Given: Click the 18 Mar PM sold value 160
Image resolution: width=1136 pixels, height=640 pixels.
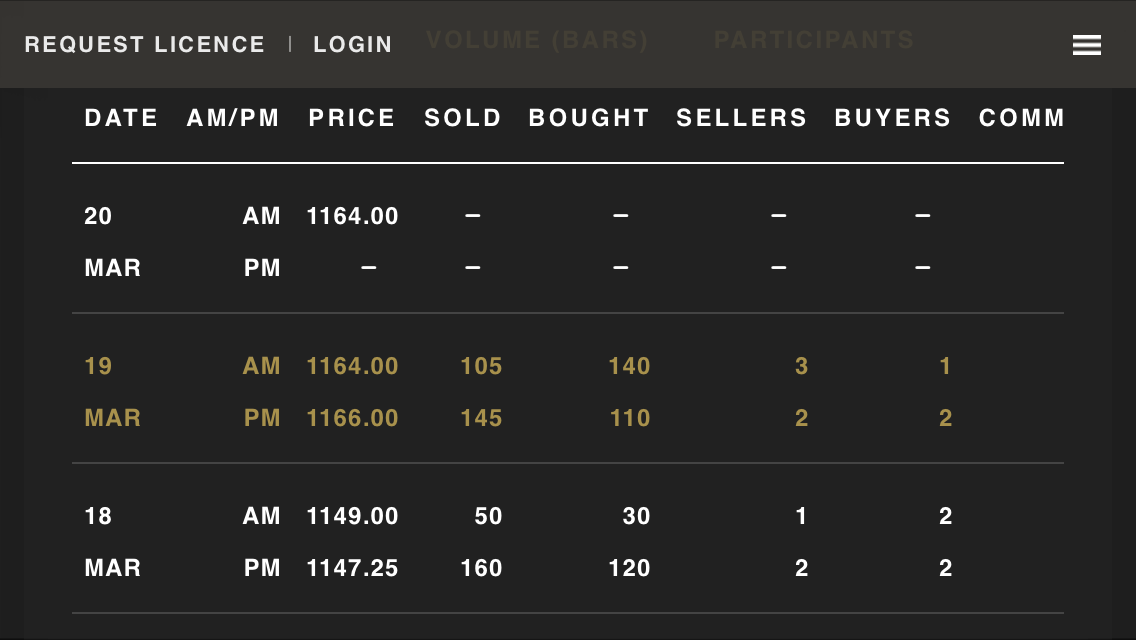Looking at the screenshot, I should click(x=481, y=568).
